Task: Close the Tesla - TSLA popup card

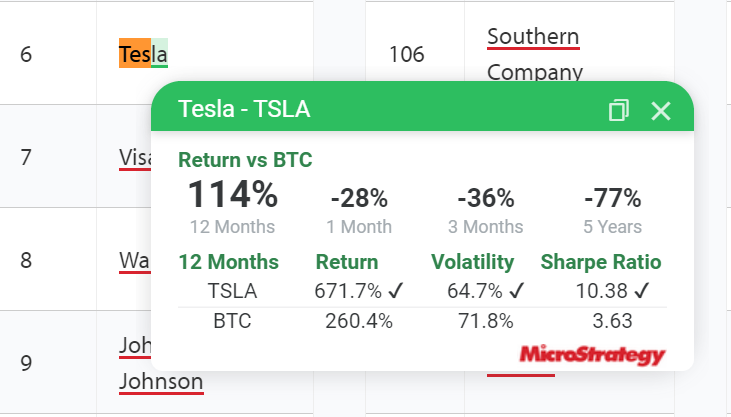Action: (x=661, y=110)
